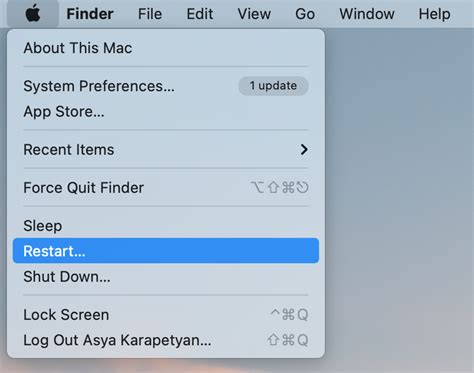Open the View menu in menu bar
Image resolution: width=474 pixels, height=373 pixels.
tap(254, 14)
